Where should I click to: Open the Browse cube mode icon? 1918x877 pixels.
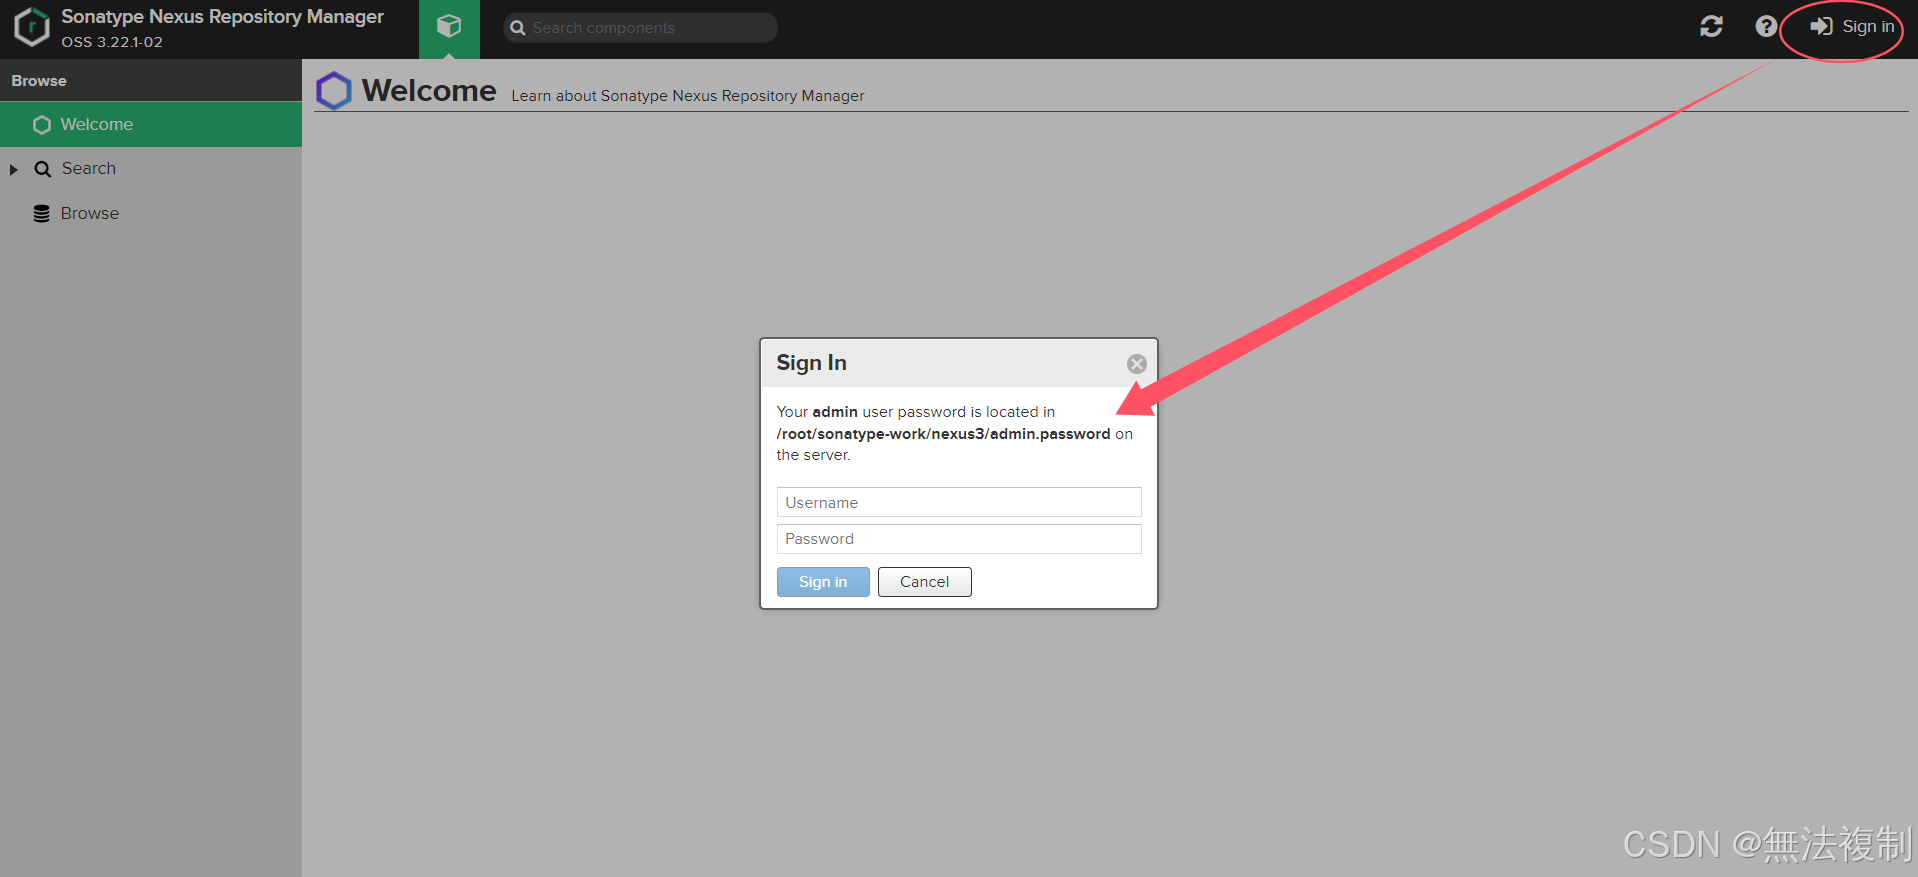point(449,27)
